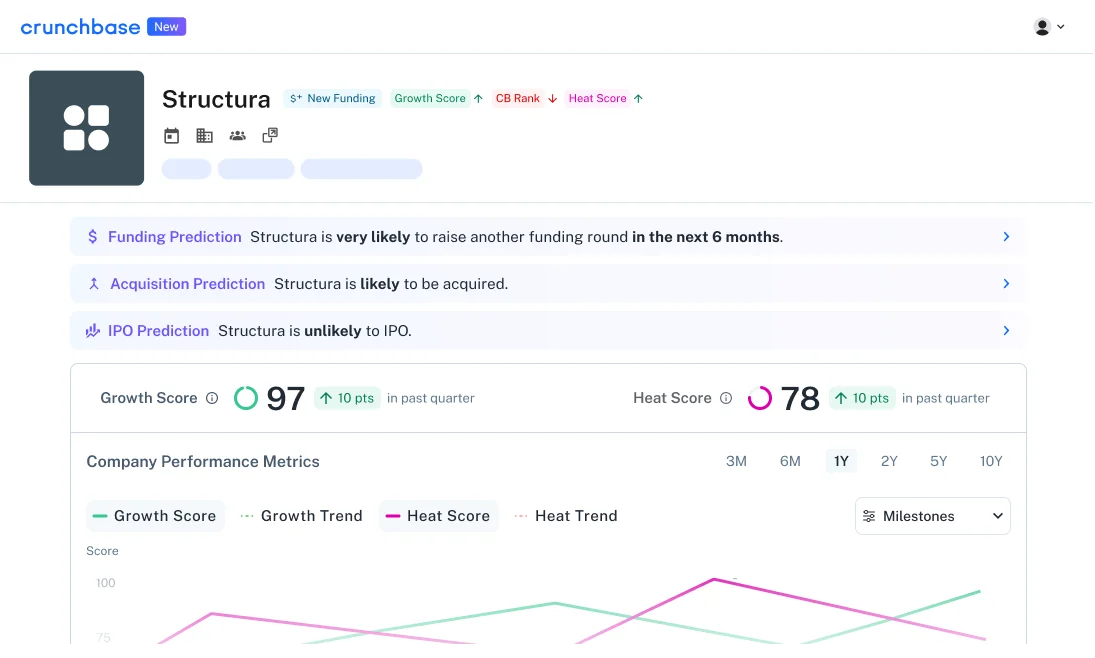Click the CB Rank badge
Image resolution: width=1095 pixels, height=658 pixels.
coord(517,98)
